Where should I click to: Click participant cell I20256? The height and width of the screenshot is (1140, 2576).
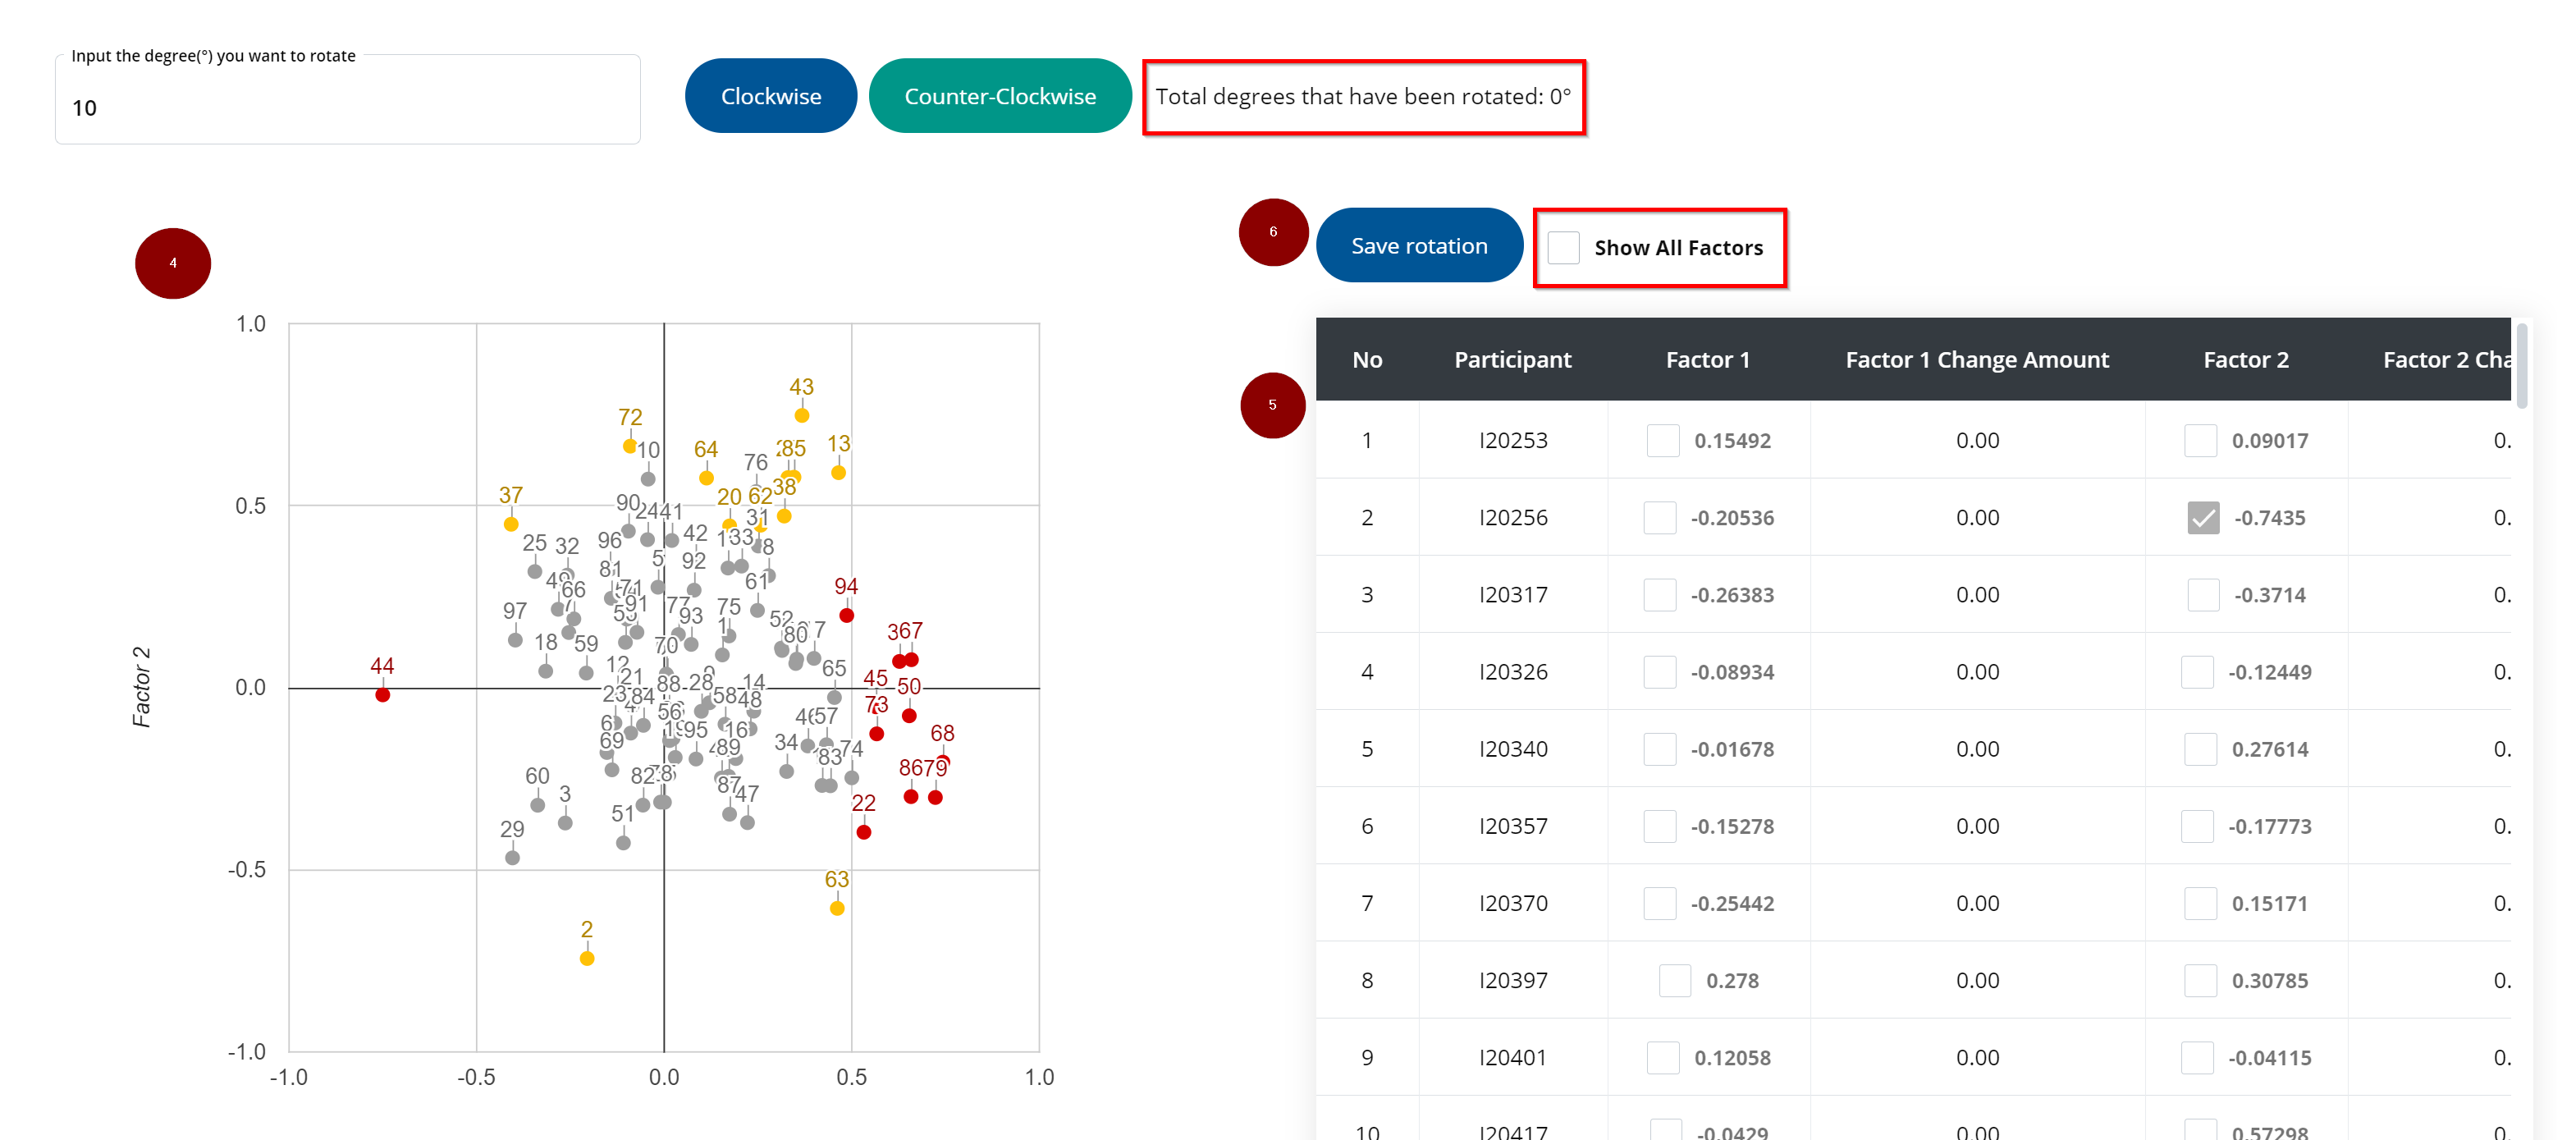(x=1512, y=518)
